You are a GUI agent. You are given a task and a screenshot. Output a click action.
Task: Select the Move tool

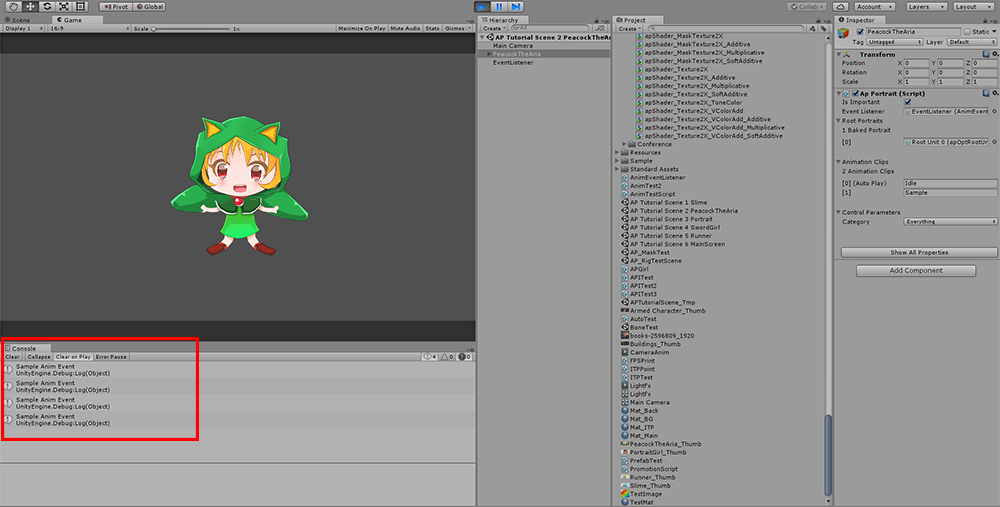[x=30, y=6]
